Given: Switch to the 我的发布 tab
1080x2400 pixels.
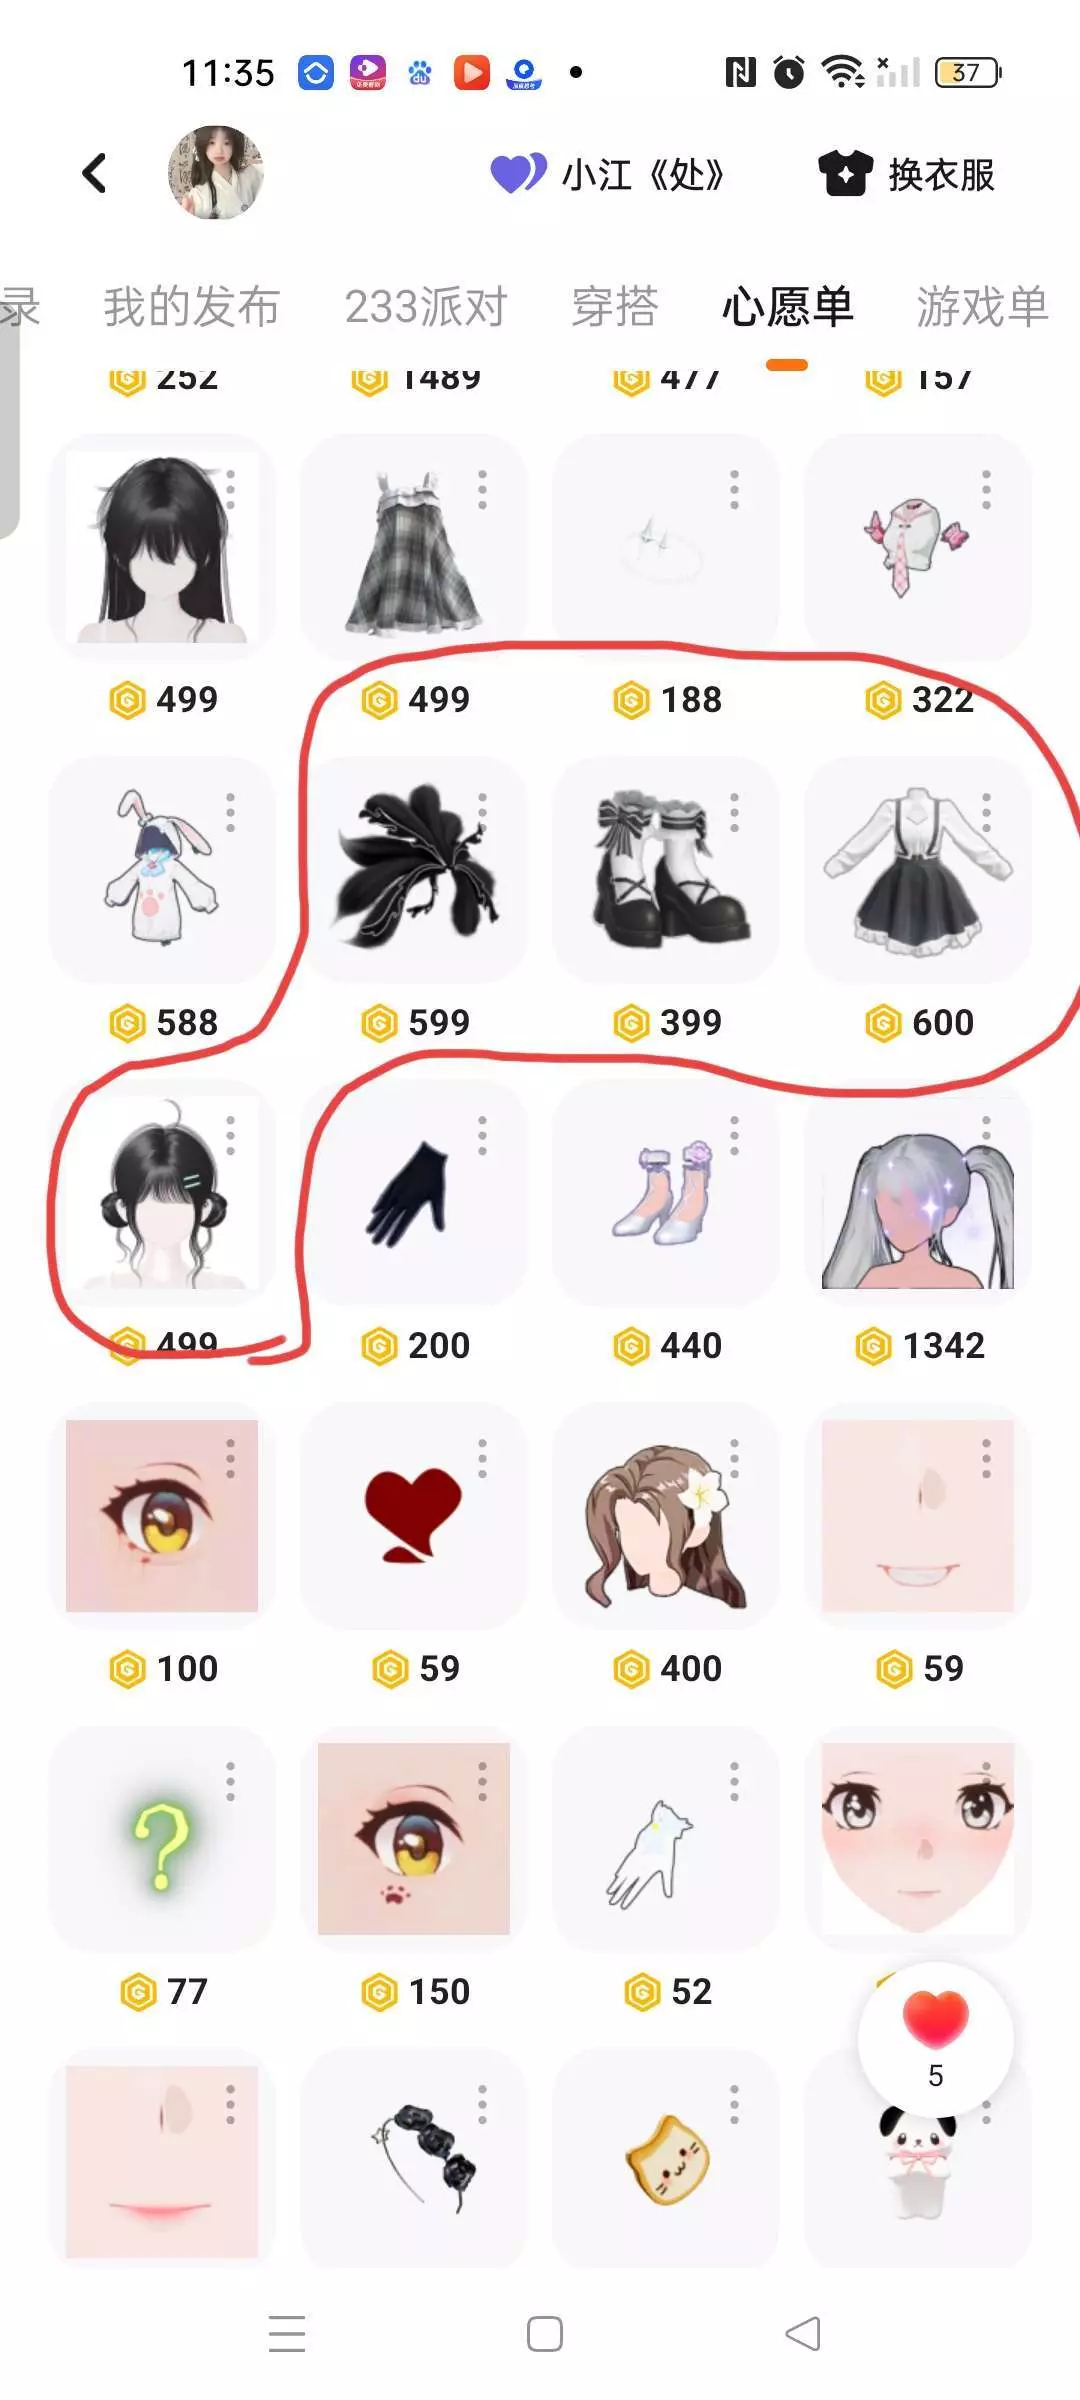Looking at the screenshot, I should pyautogui.click(x=192, y=306).
